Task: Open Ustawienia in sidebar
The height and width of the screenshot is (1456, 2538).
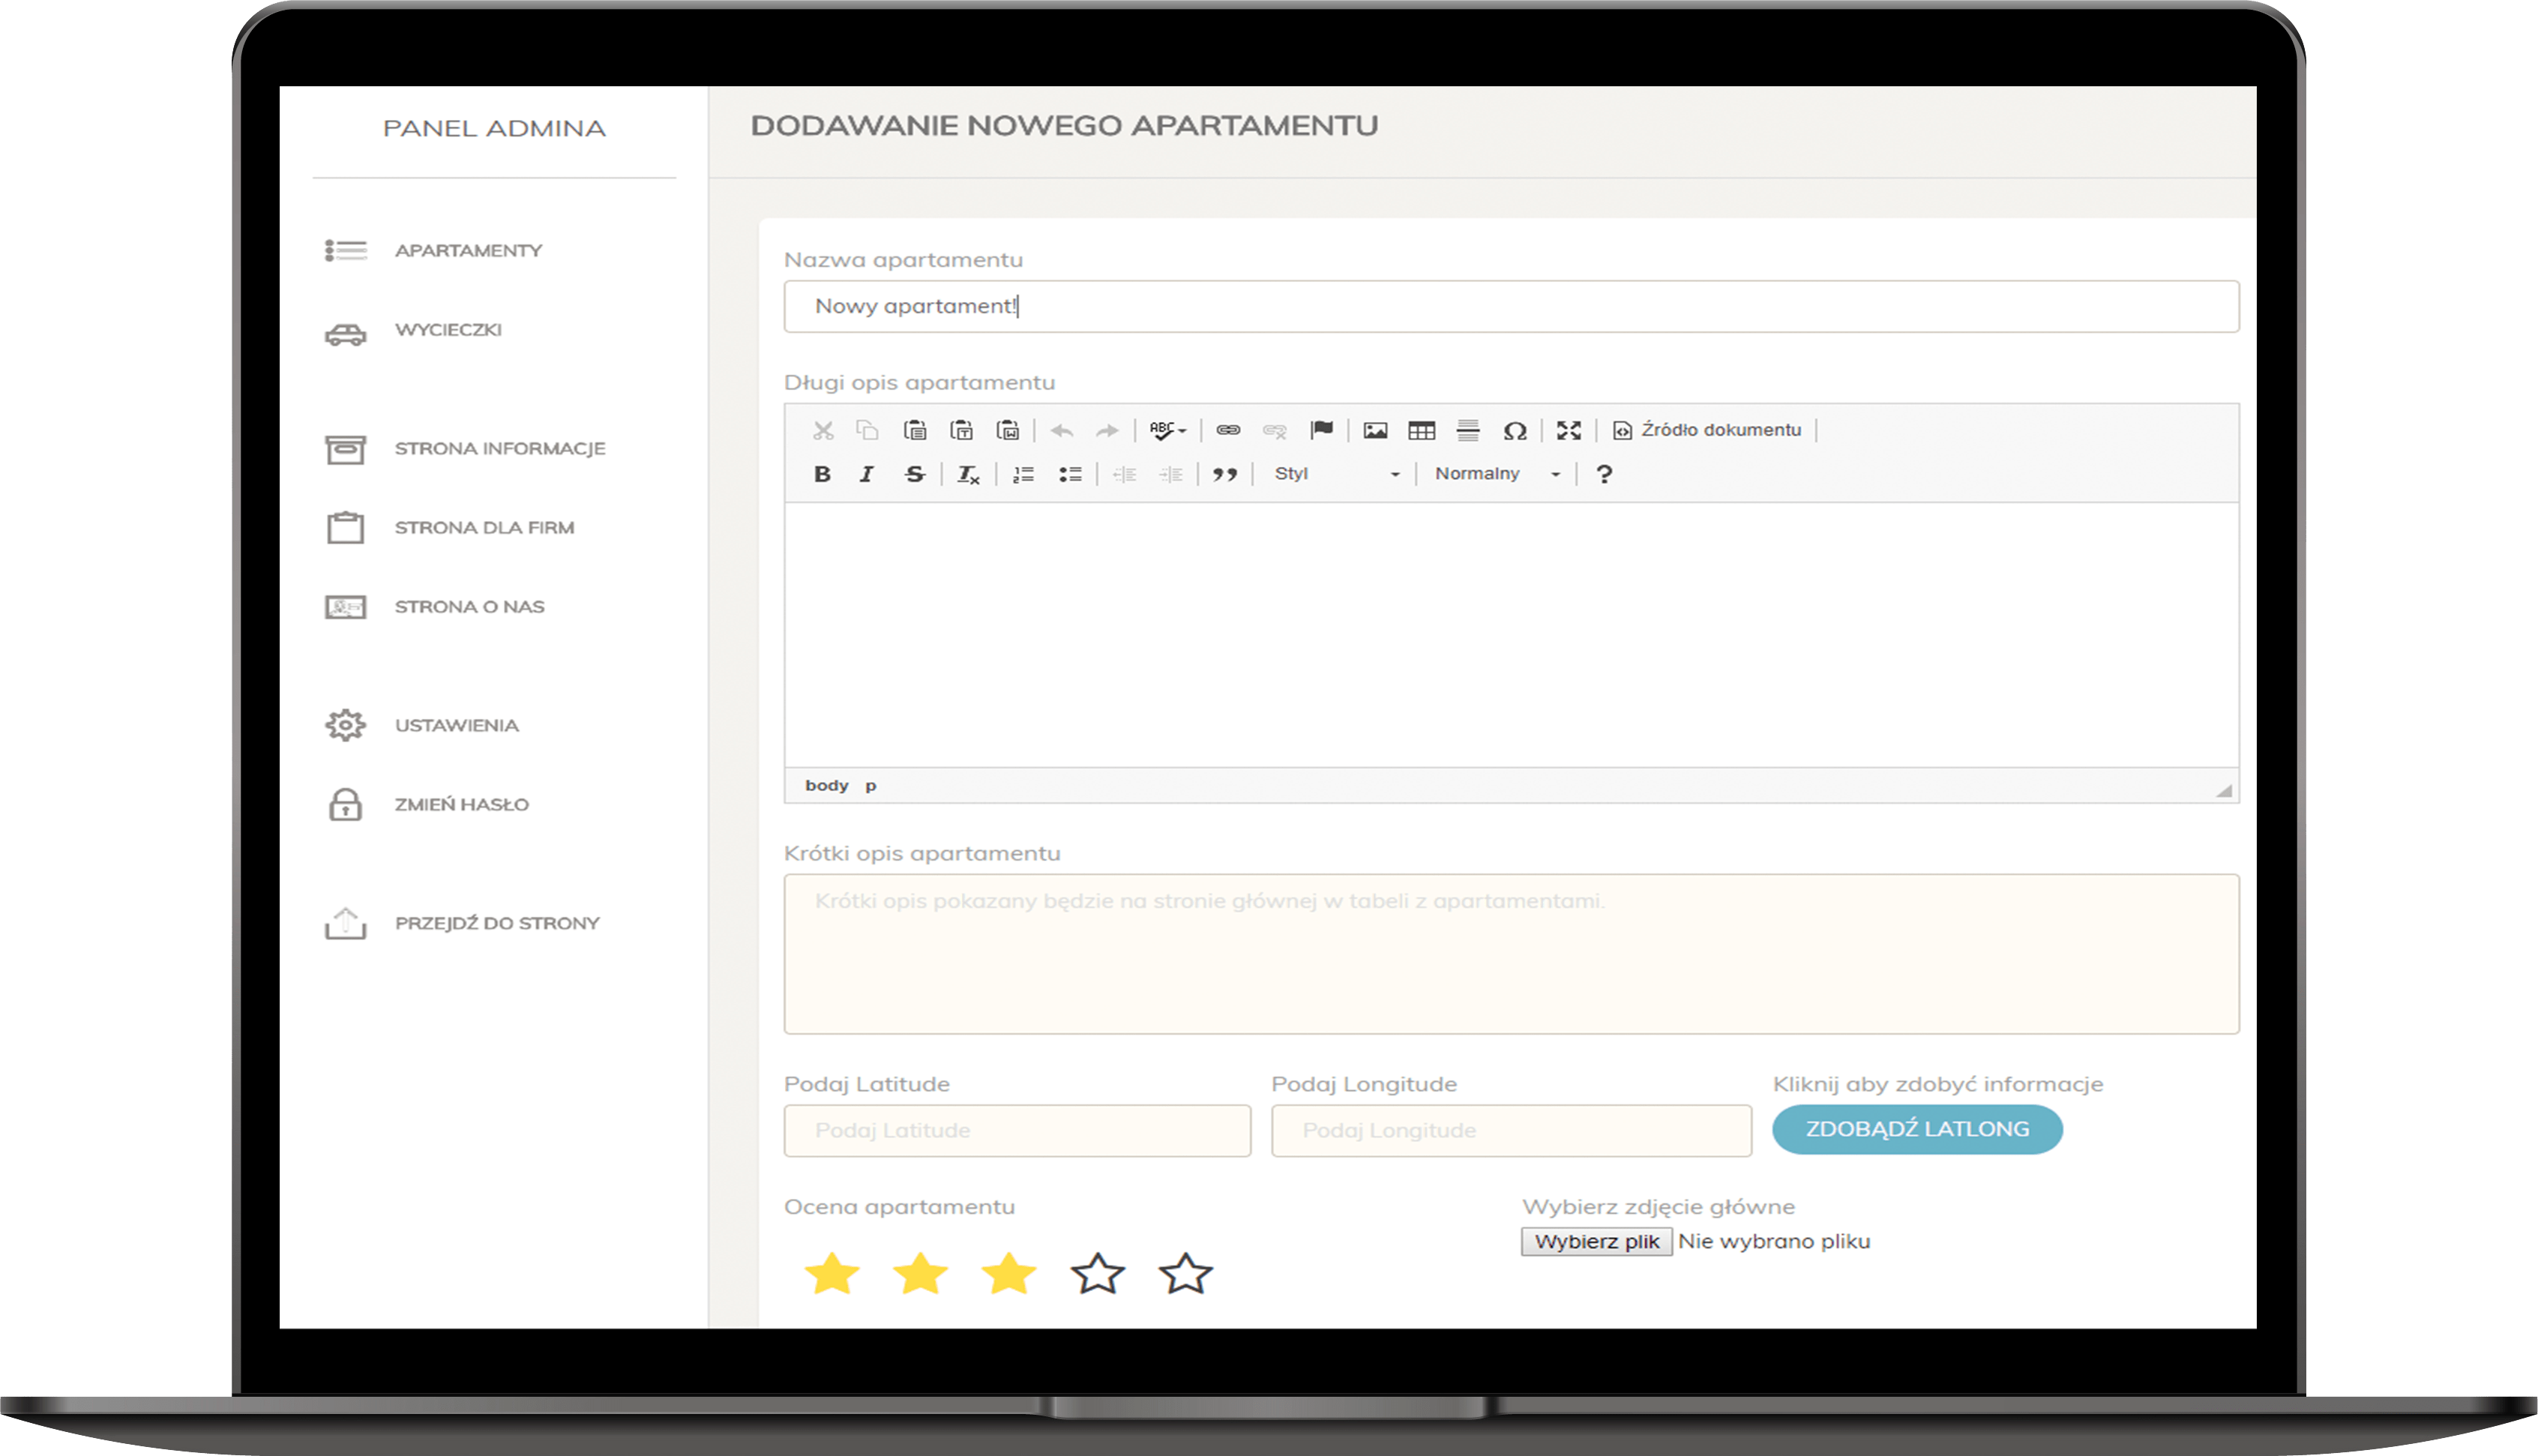Action: point(456,725)
